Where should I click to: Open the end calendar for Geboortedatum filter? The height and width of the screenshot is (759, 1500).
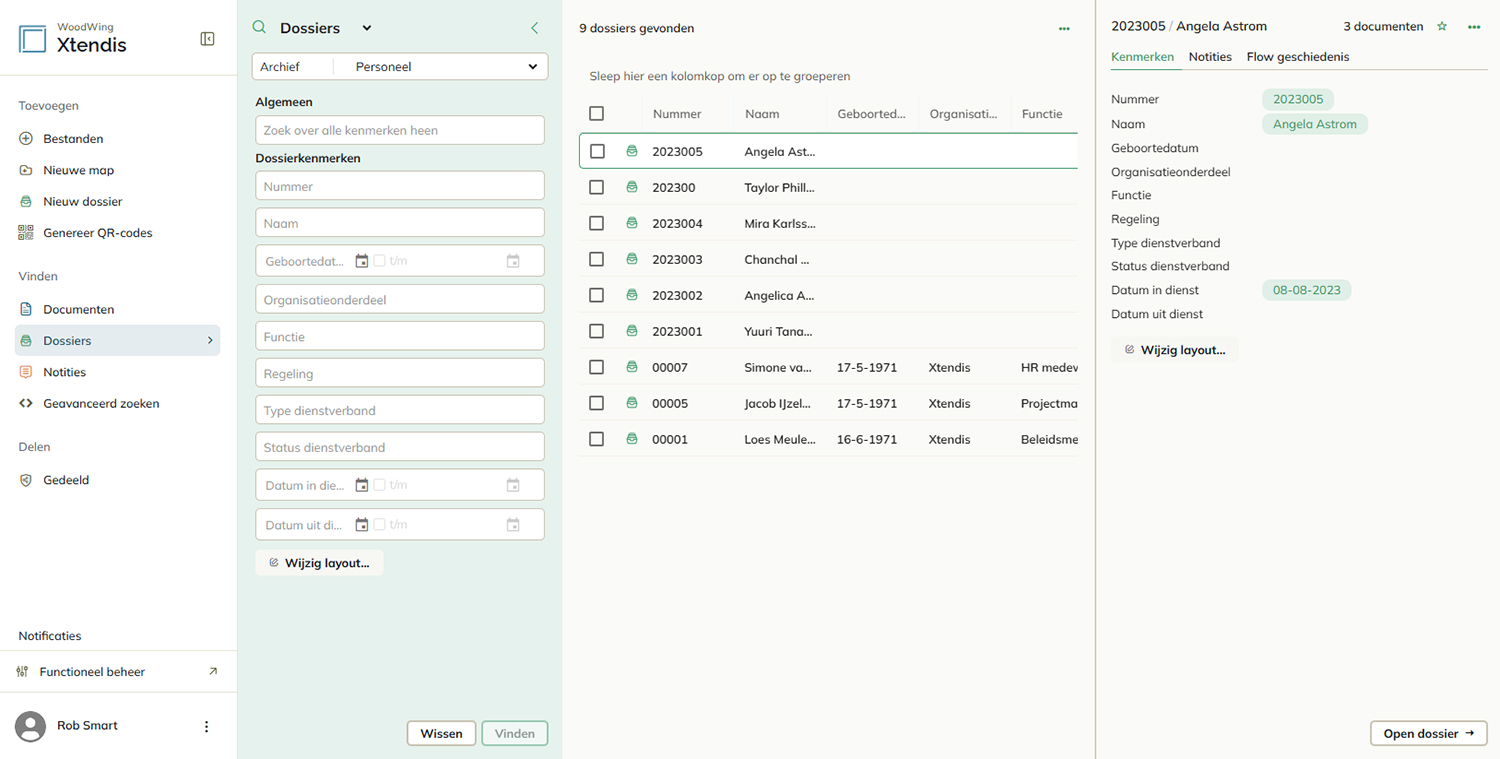(513, 261)
